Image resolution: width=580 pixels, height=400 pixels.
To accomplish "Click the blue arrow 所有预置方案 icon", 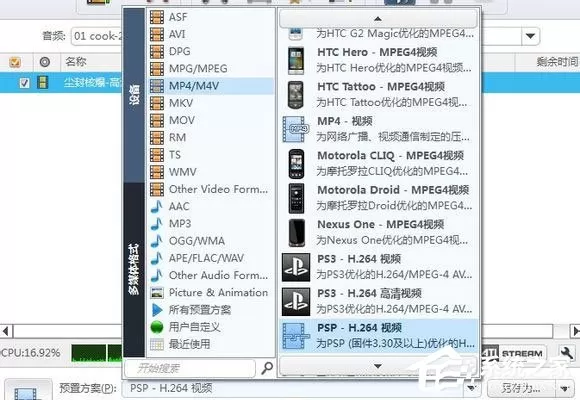I will tap(157, 310).
